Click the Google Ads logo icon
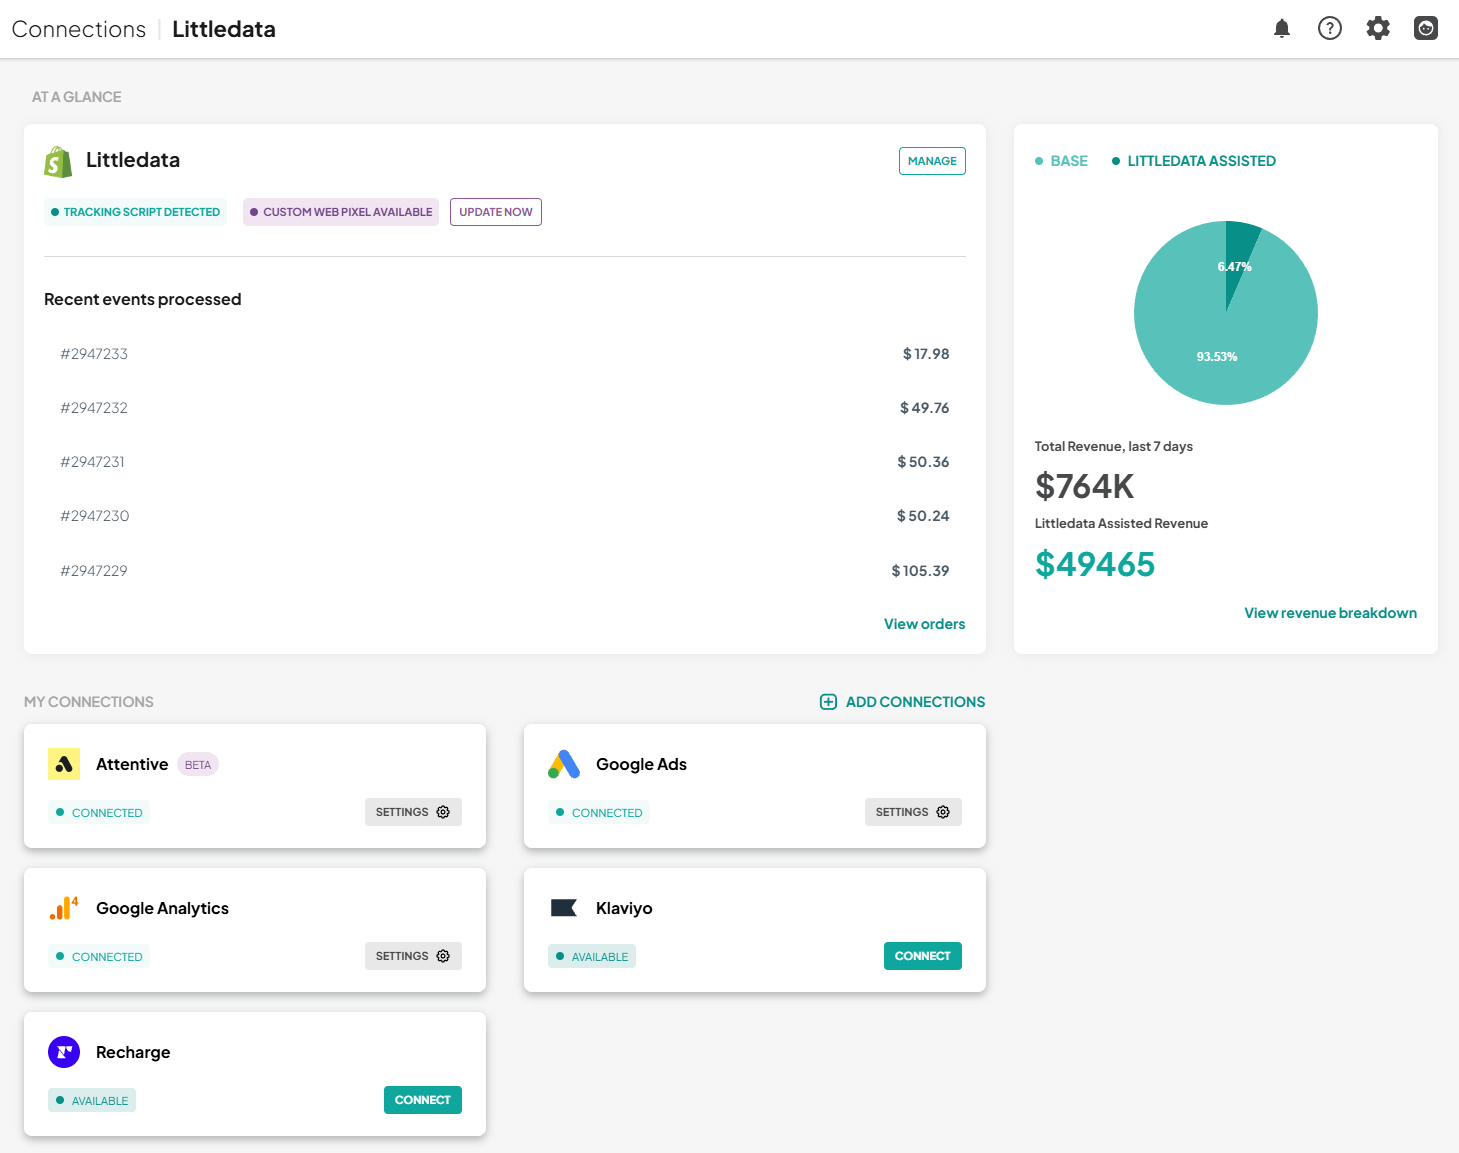The image size is (1459, 1153). (564, 764)
